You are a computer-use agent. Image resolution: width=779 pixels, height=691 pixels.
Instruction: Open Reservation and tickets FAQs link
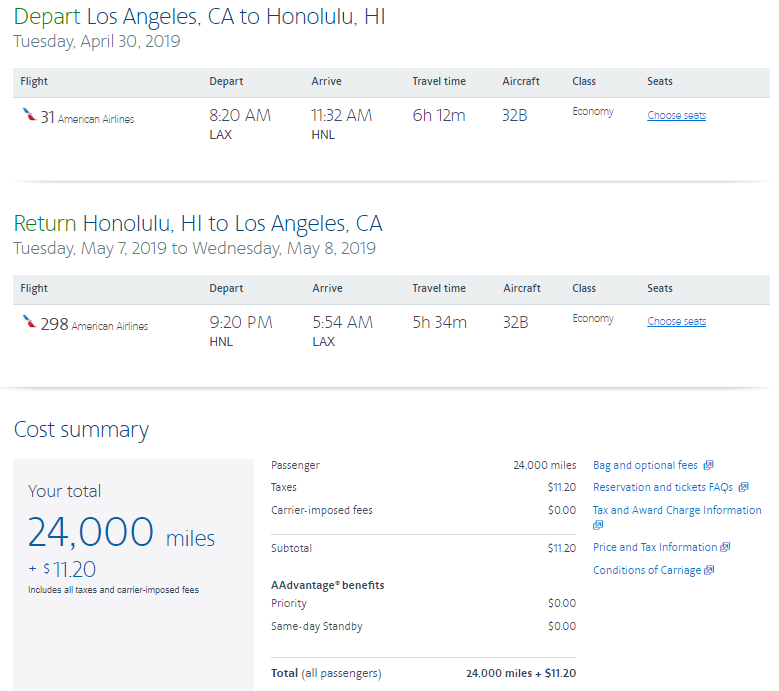(662, 488)
